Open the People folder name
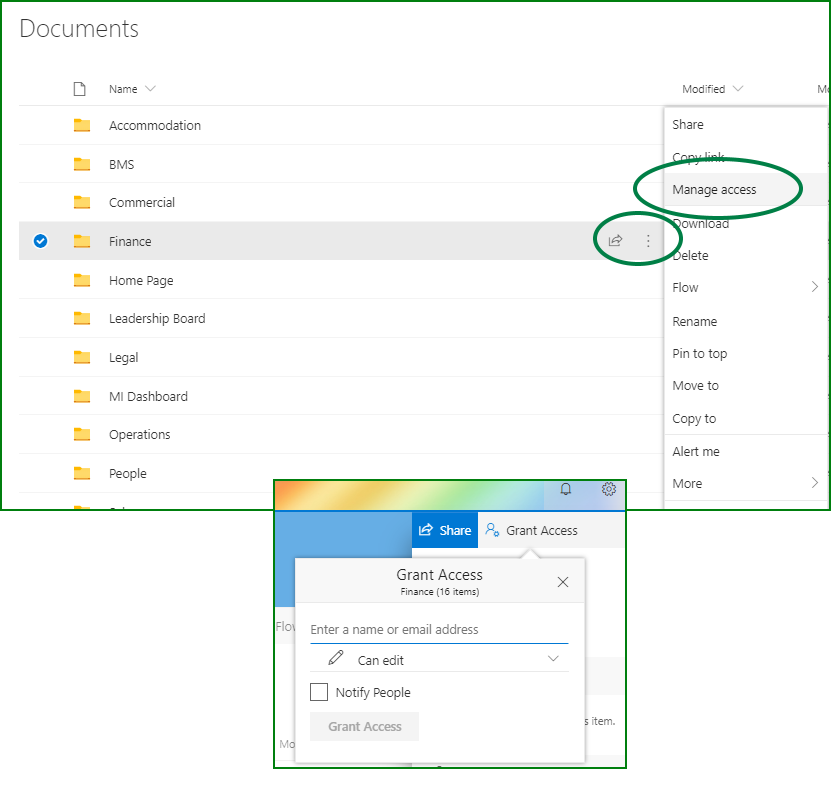This screenshot has width=831, height=800. point(128,474)
